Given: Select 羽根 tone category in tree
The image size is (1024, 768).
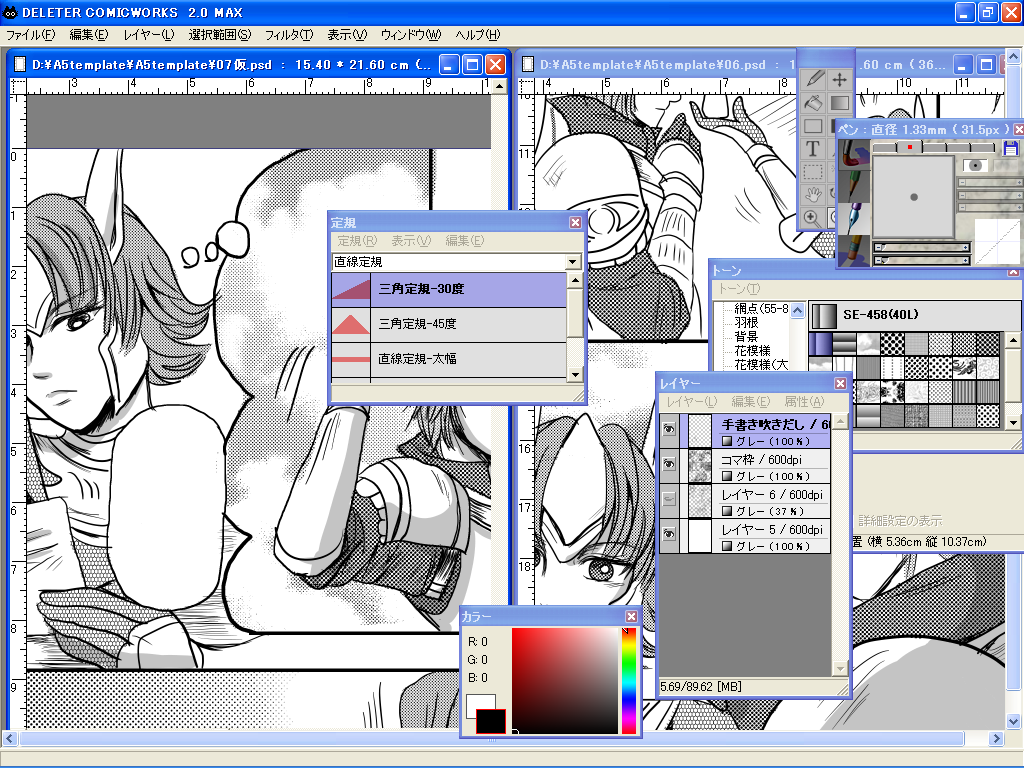Looking at the screenshot, I should click(x=746, y=323).
